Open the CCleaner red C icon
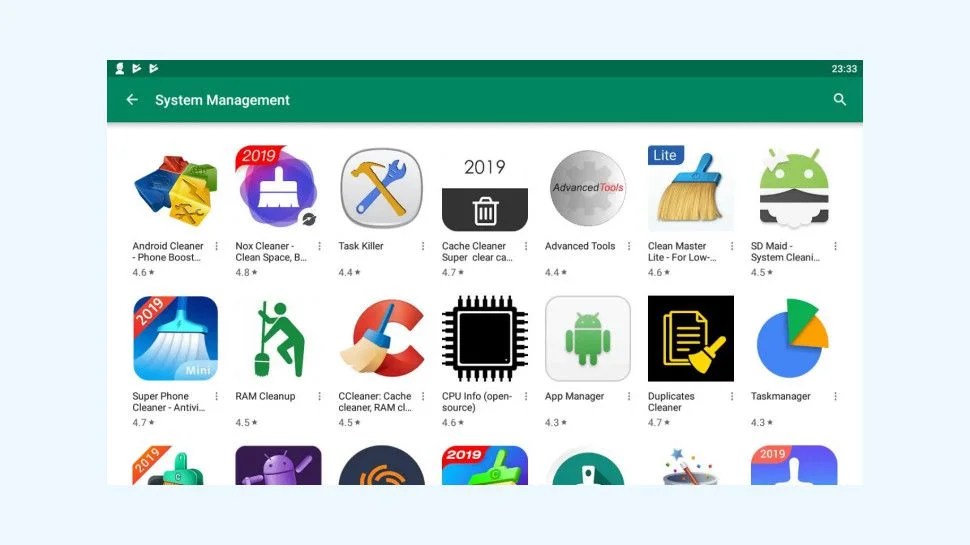The image size is (970, 545). pos(382,338)
